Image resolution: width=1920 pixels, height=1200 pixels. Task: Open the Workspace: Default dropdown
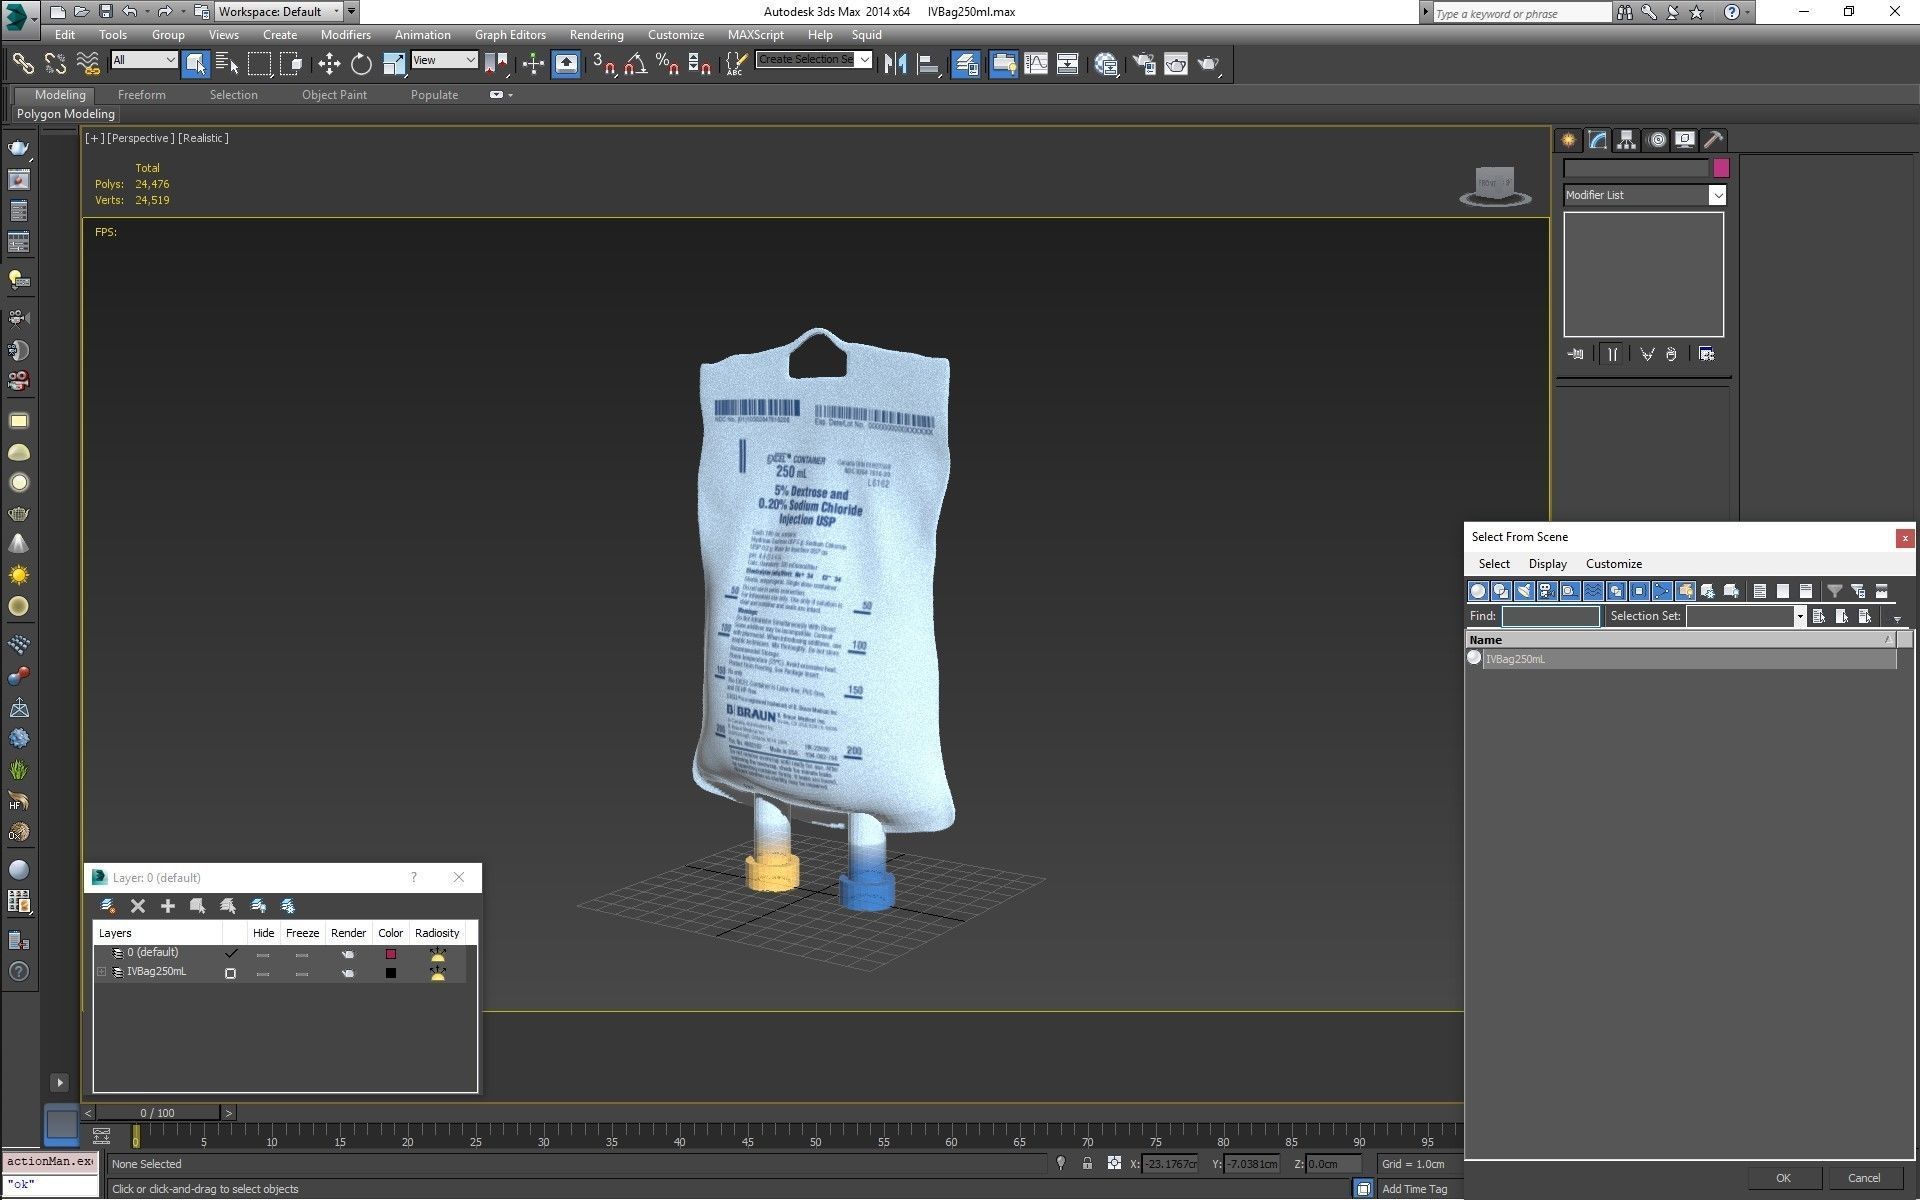pos(279,12)
